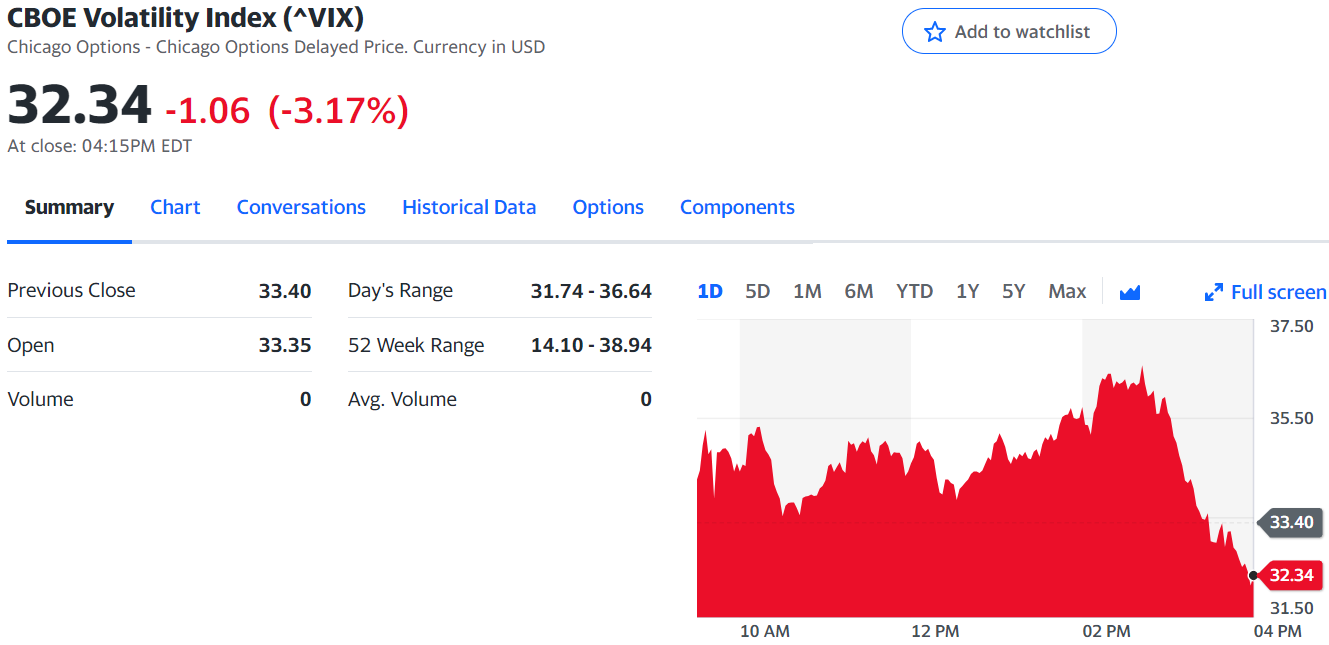Image resolution: width=1329 pixels, height=645 pixels.
Task: Click the (-3.17%) percent change
Action: [338, 110]
